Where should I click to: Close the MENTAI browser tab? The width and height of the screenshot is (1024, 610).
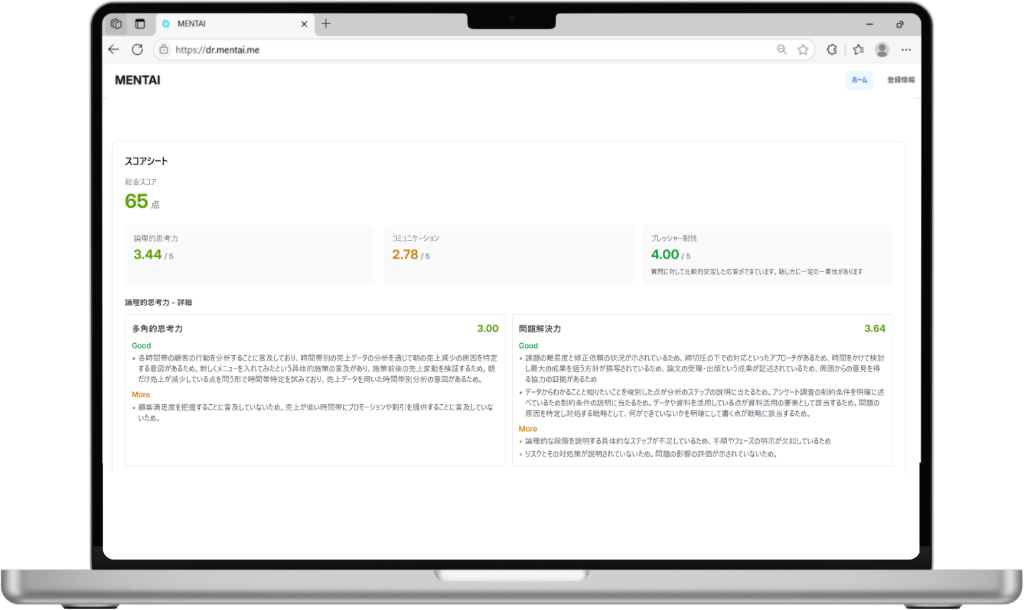point(303,24)
